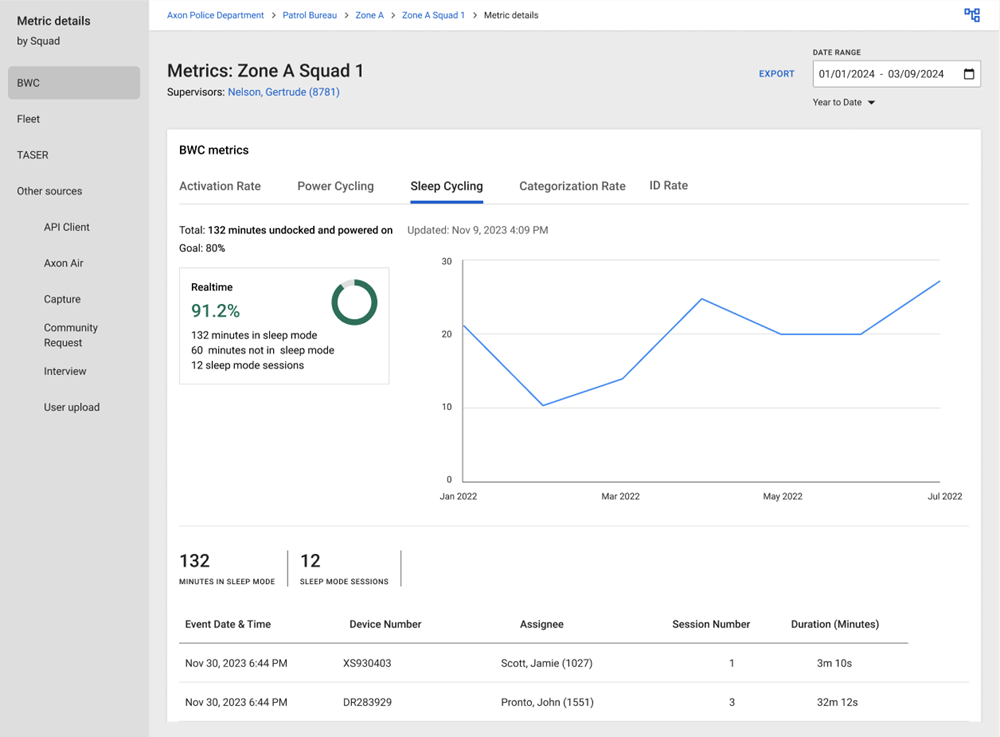
Task: Expand Other sources in the sidebar
Action: point(50,191)
